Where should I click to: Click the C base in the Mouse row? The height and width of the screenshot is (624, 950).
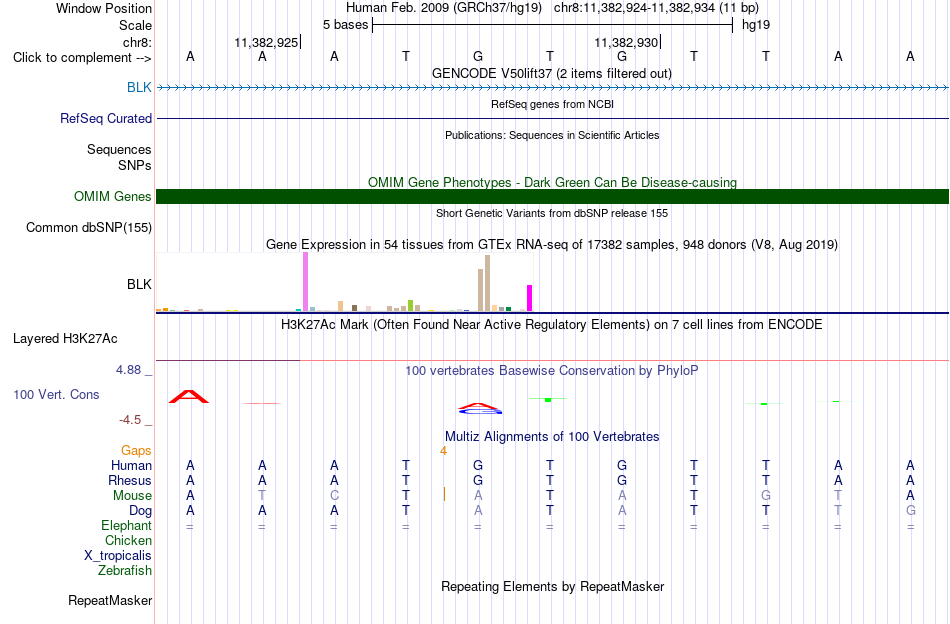tap(334, 496)
